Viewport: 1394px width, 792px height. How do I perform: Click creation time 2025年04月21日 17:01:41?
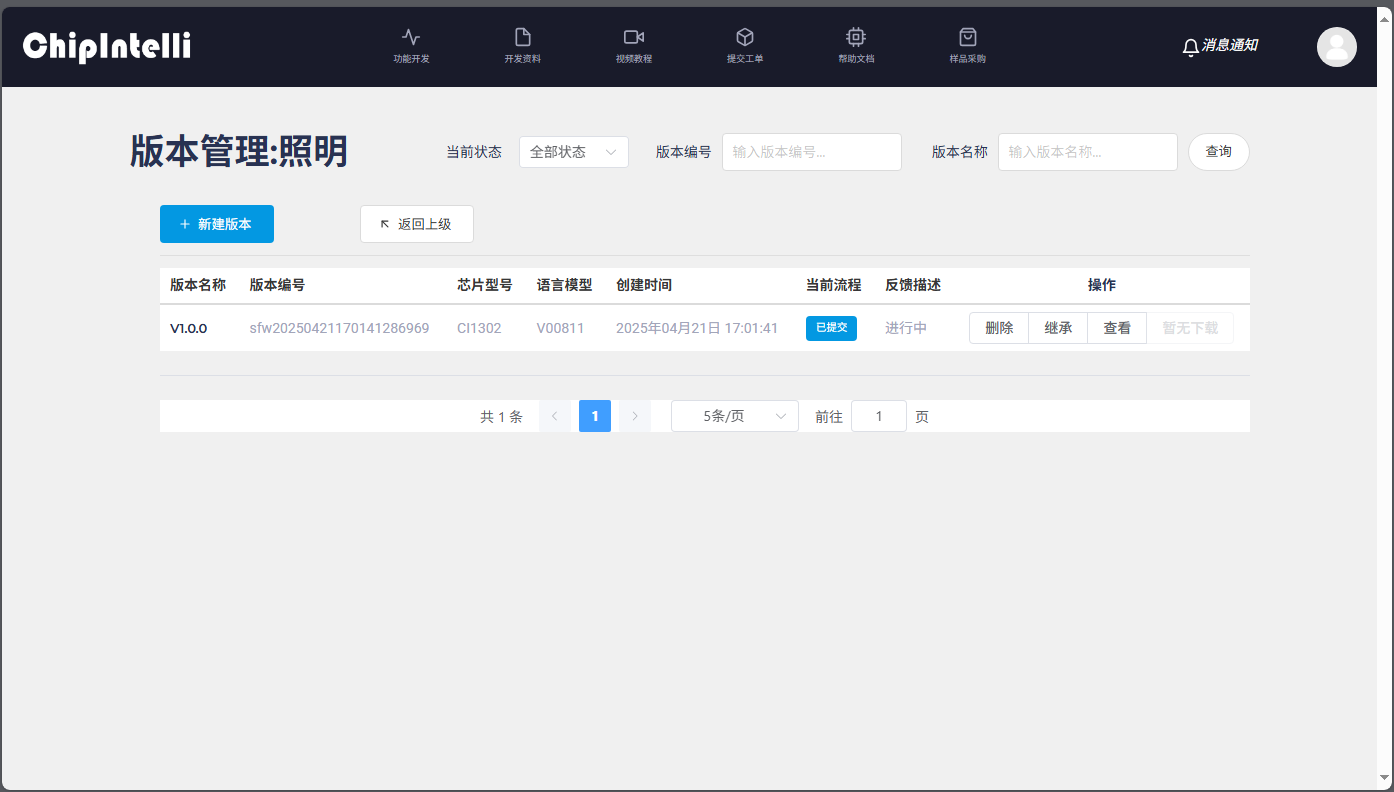tap(697, 328)
